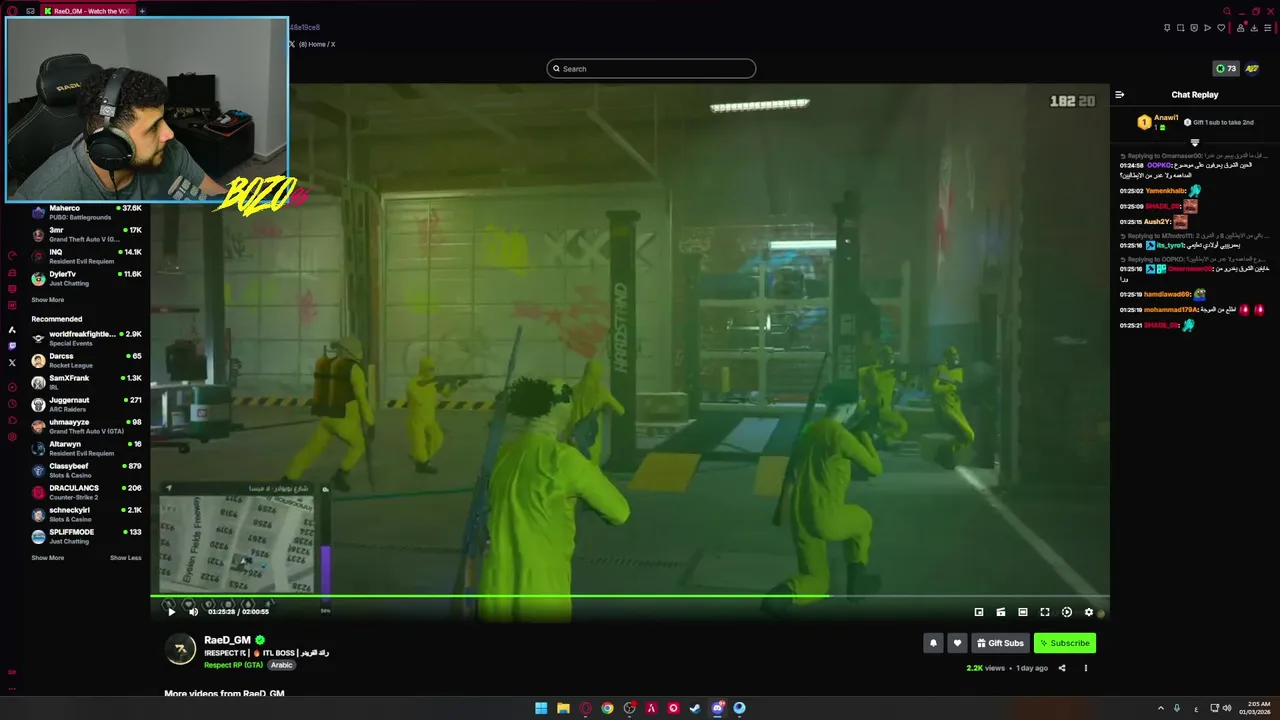This screenshot has height=720, width=1280.
Task: Select the Arabic language tag
Action: (282, 665)
